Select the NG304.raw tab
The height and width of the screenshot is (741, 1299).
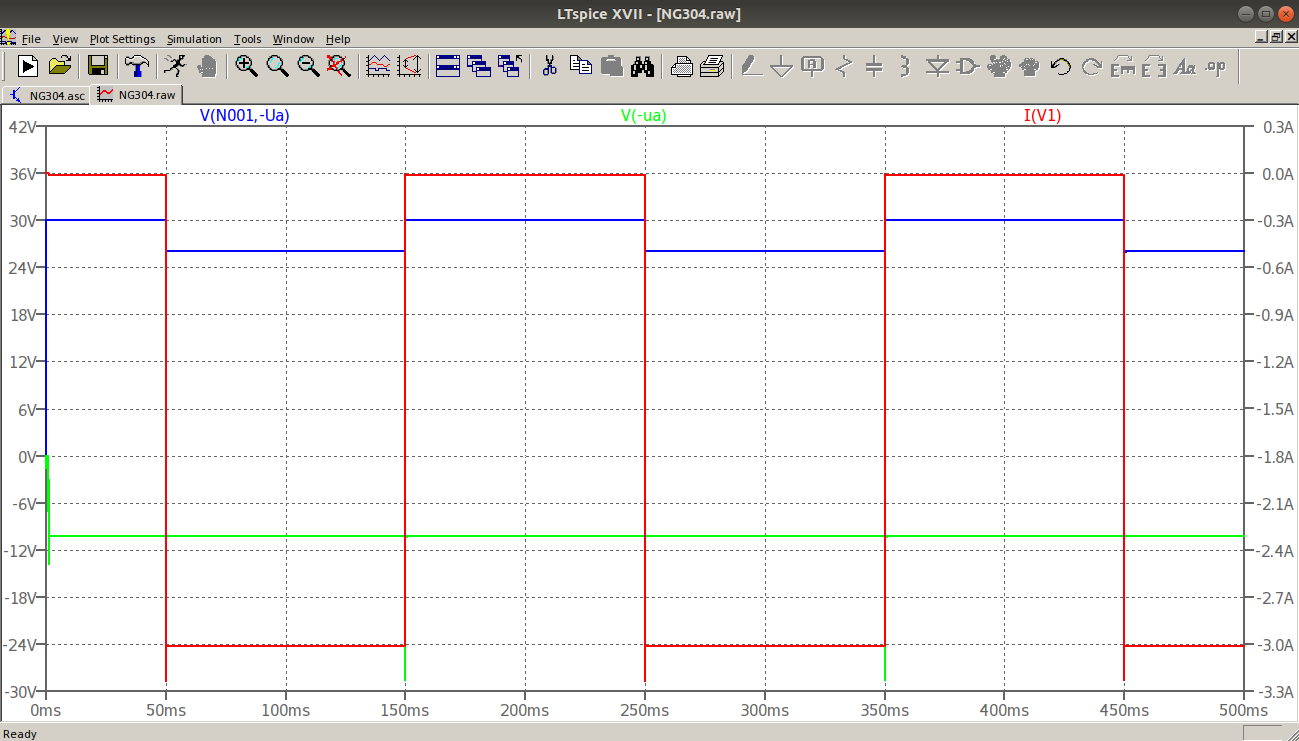click(138, 95)
